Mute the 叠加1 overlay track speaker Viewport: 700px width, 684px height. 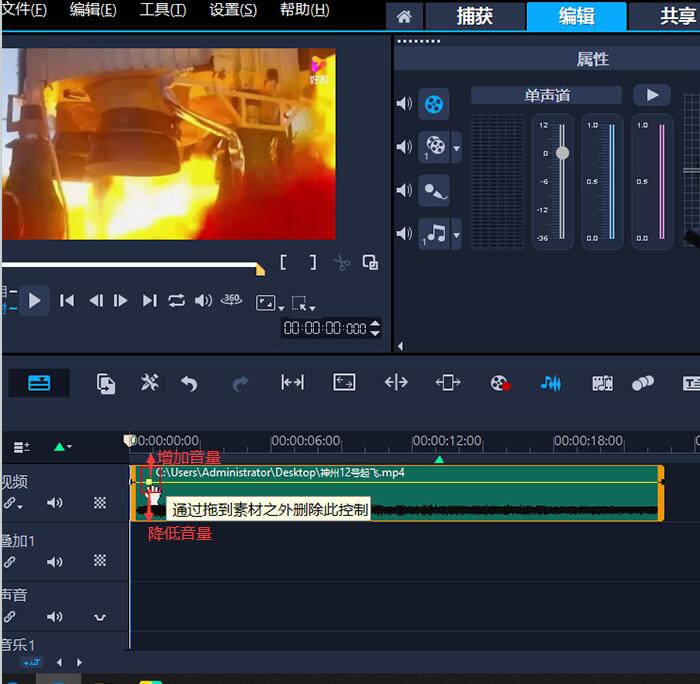[55, 561]
